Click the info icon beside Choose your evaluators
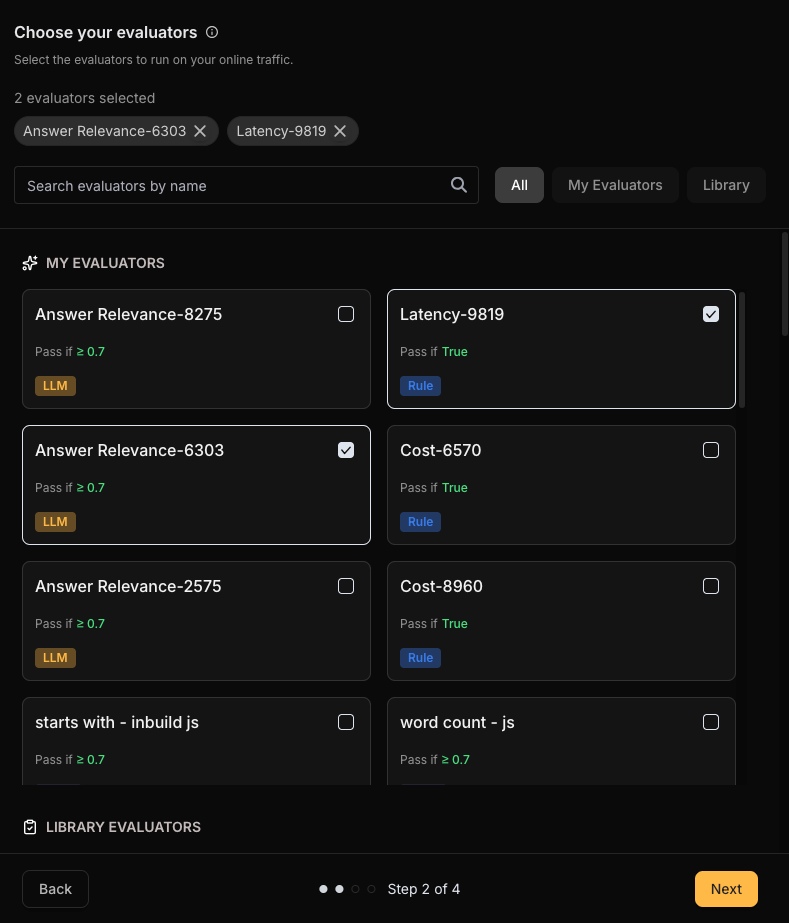The height and width of the screenshot is (923, 789). 212,32
